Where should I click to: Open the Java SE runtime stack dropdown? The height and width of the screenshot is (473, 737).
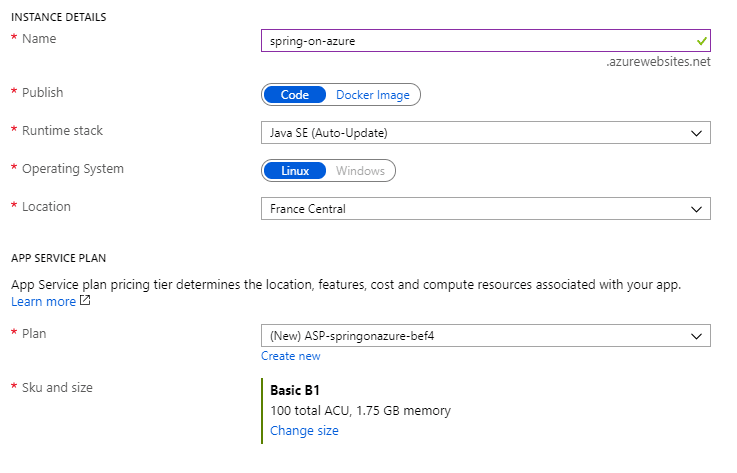tap(486, 133)
